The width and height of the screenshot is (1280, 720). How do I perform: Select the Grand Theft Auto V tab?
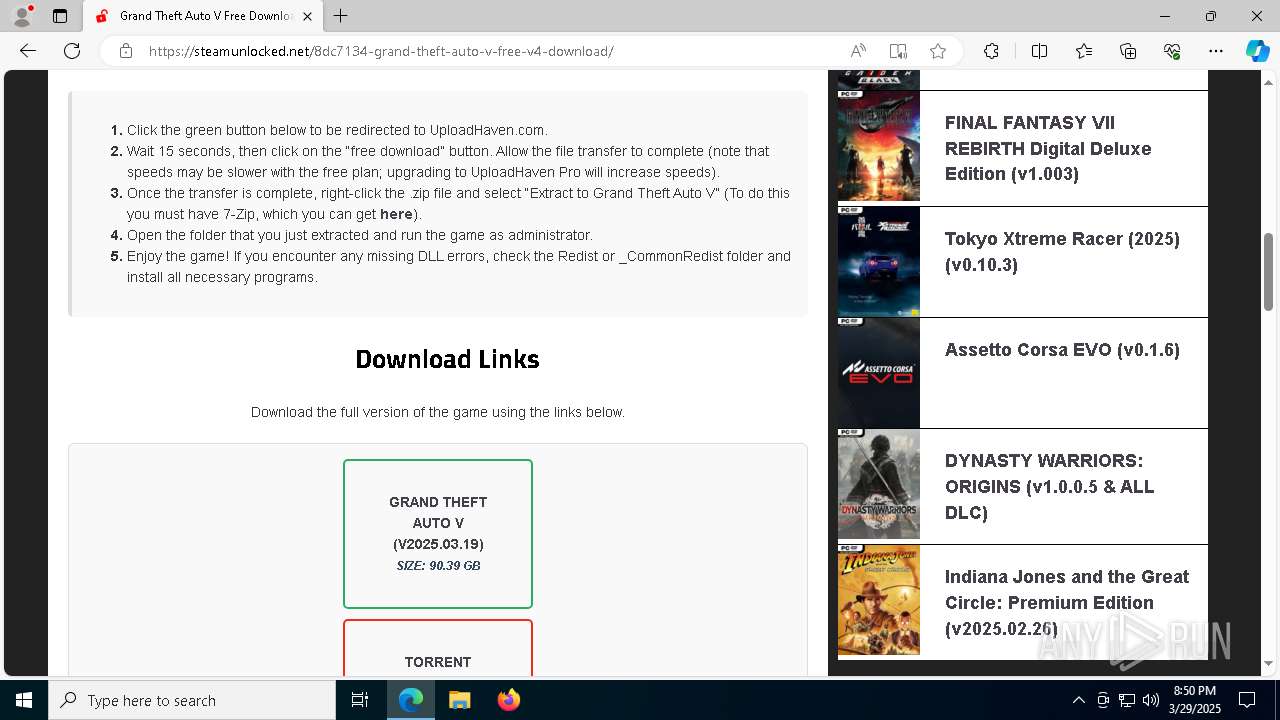(203, 16)
